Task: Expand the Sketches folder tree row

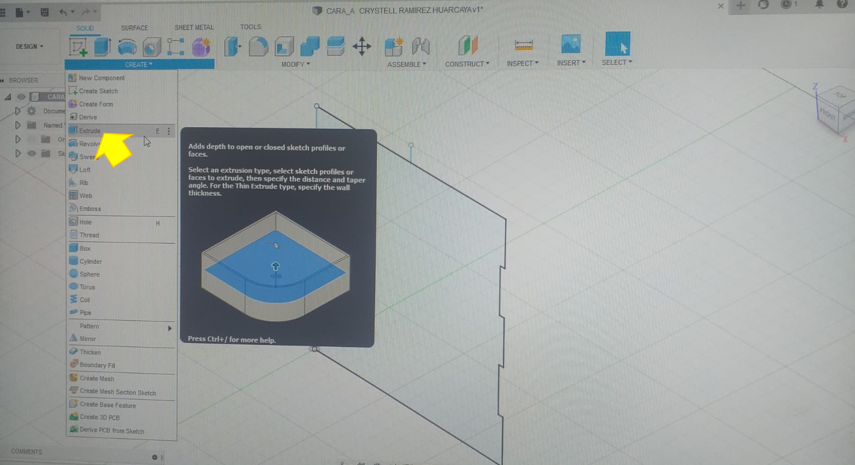Action: tap(17, 154)
